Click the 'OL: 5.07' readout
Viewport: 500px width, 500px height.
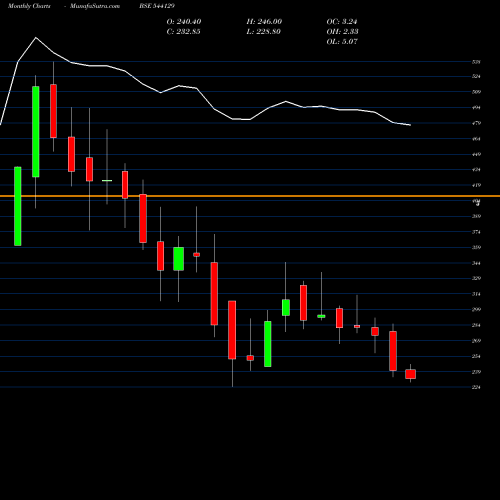click(x=342, y=42)
